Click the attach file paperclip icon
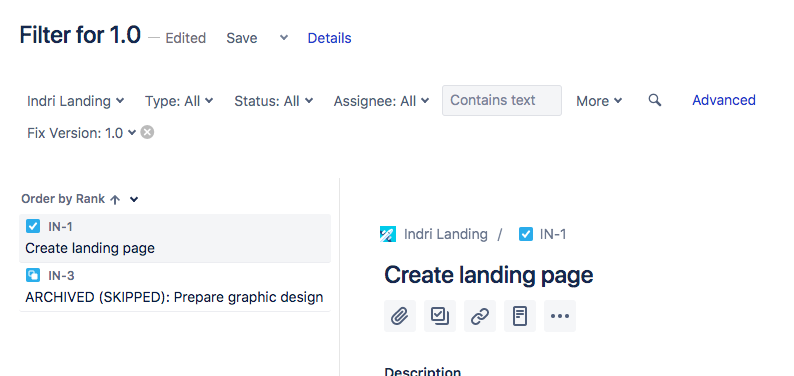Viewport: 794px width, 376px height. (x=400, y=316)
